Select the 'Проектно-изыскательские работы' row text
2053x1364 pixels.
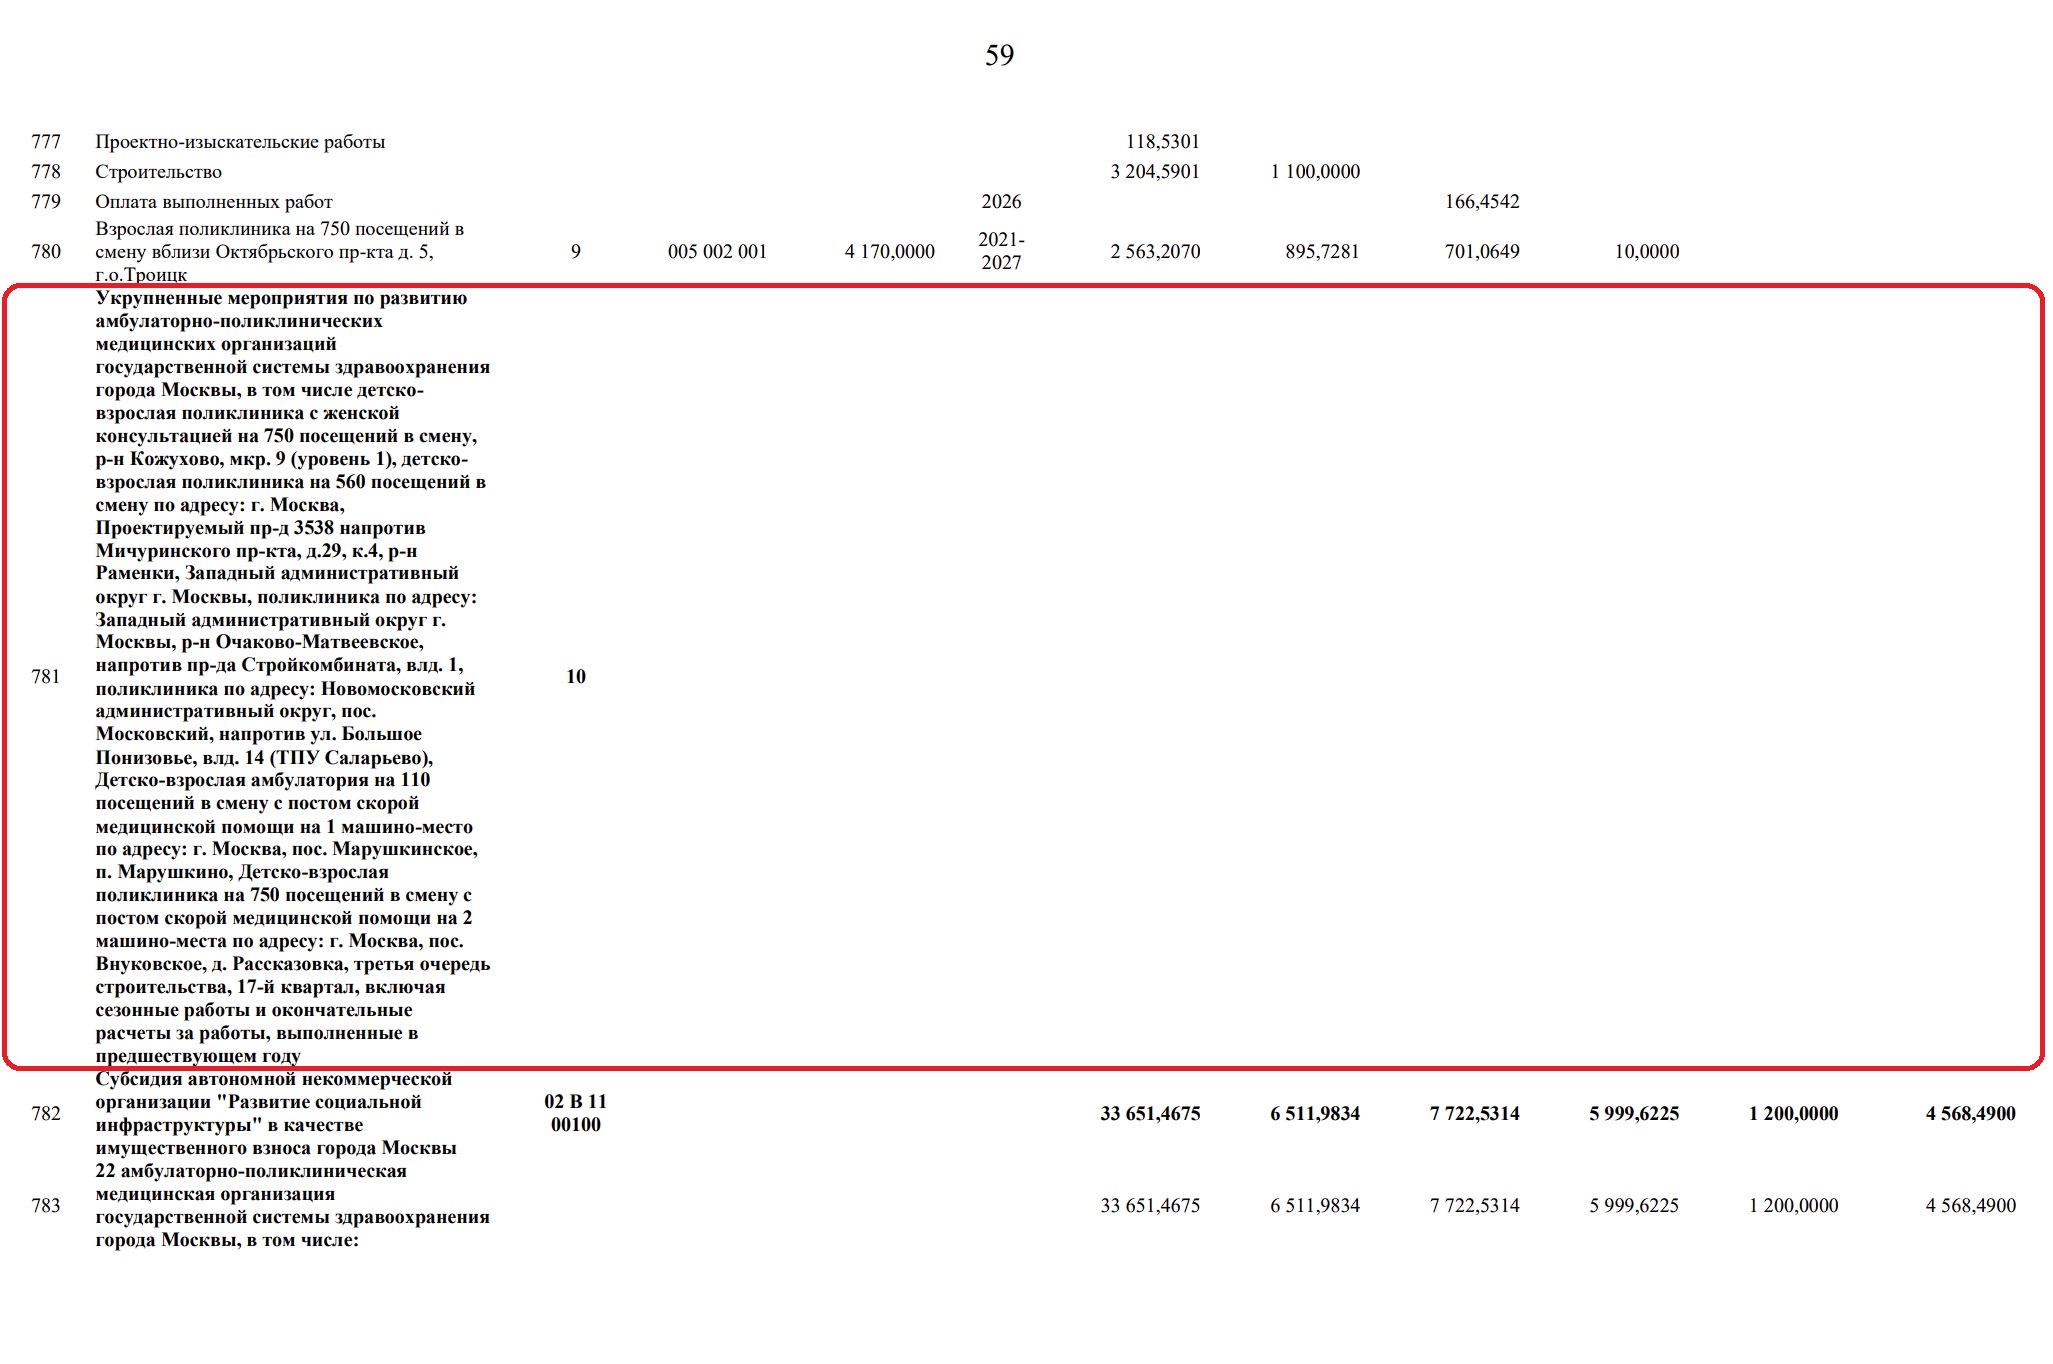click(240, 142)
